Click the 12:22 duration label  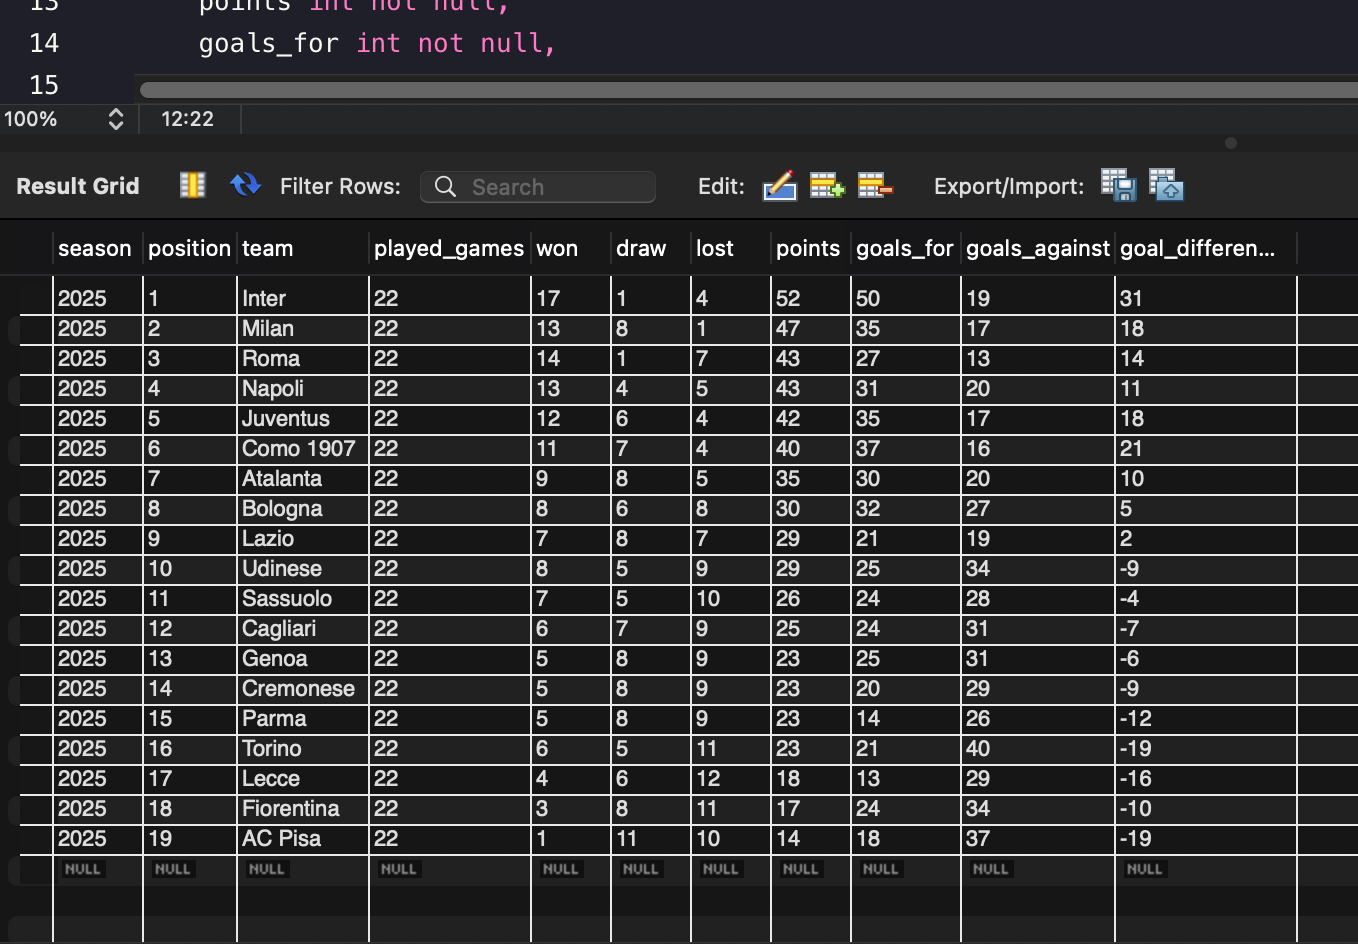point(187,118)
